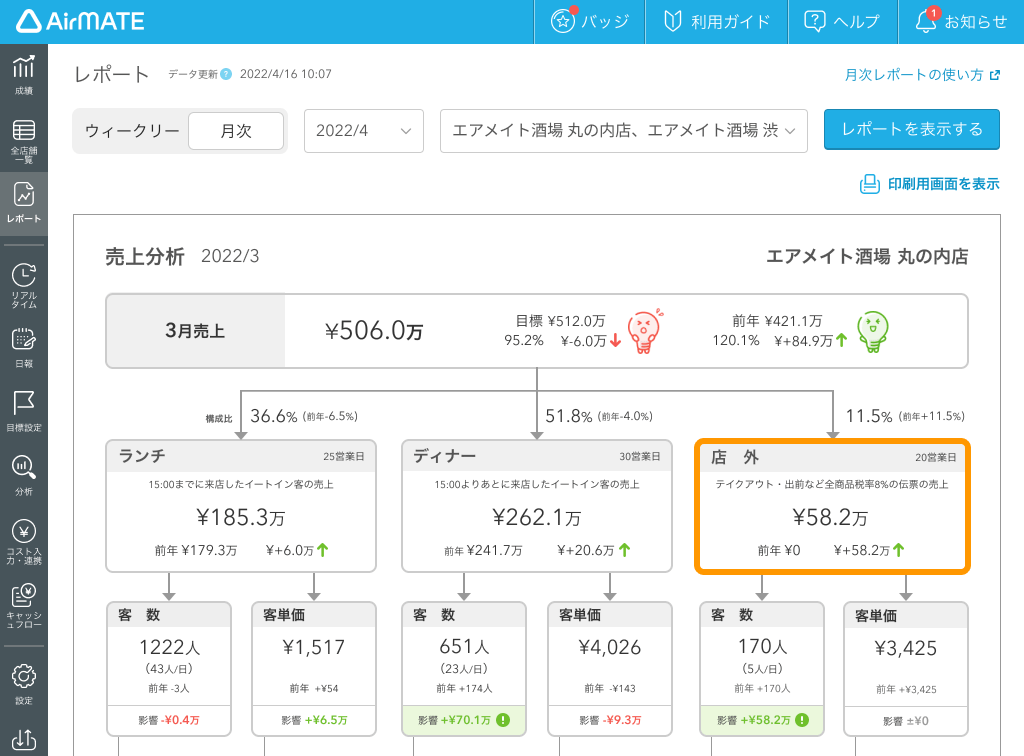Click the 36.6% composition ratio

coord(274,416)
